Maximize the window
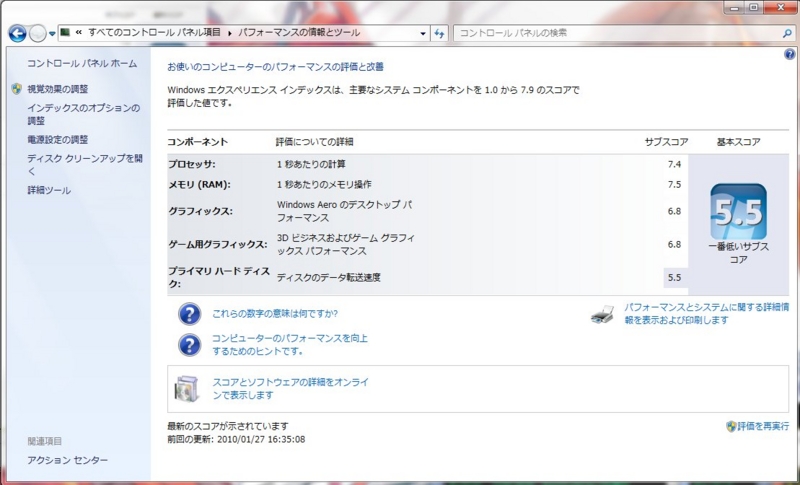Viewport: 800px width, 485px height. pos(754,7)
